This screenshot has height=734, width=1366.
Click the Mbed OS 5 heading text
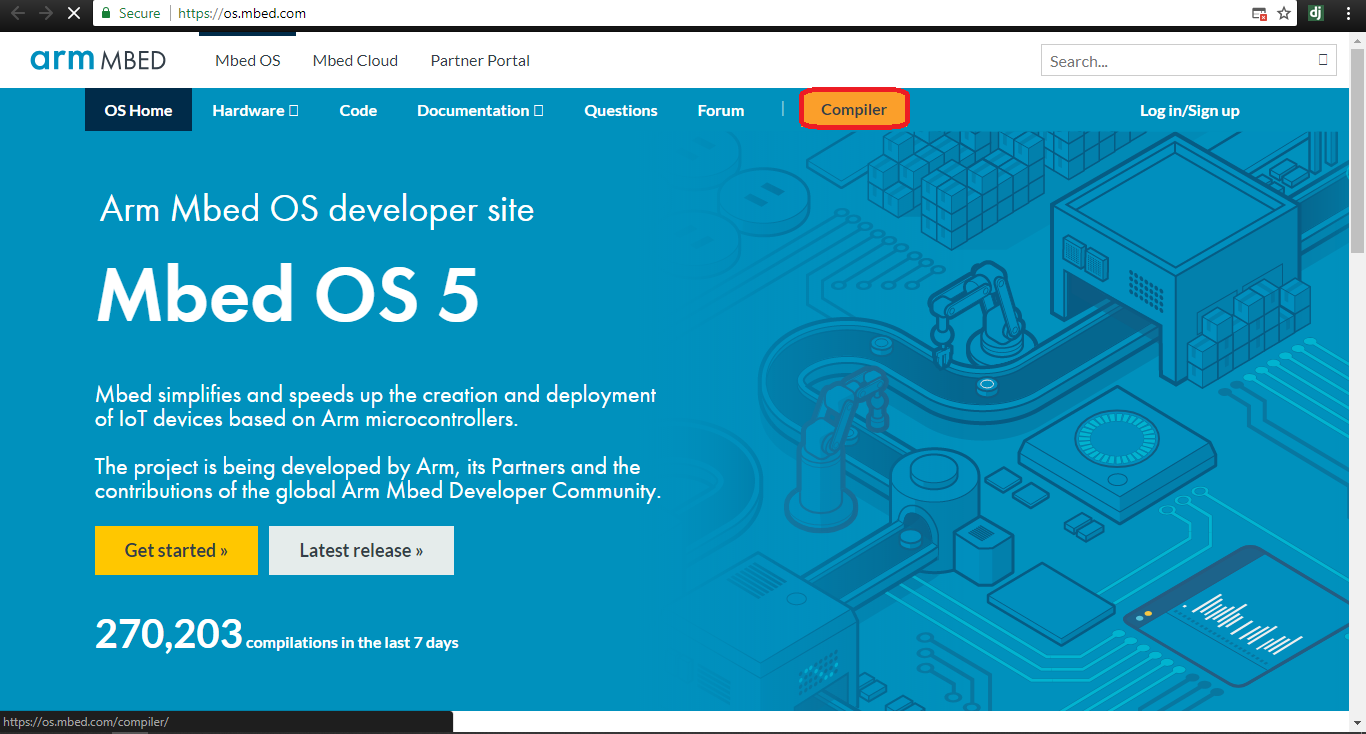click(x=288, y=294)
